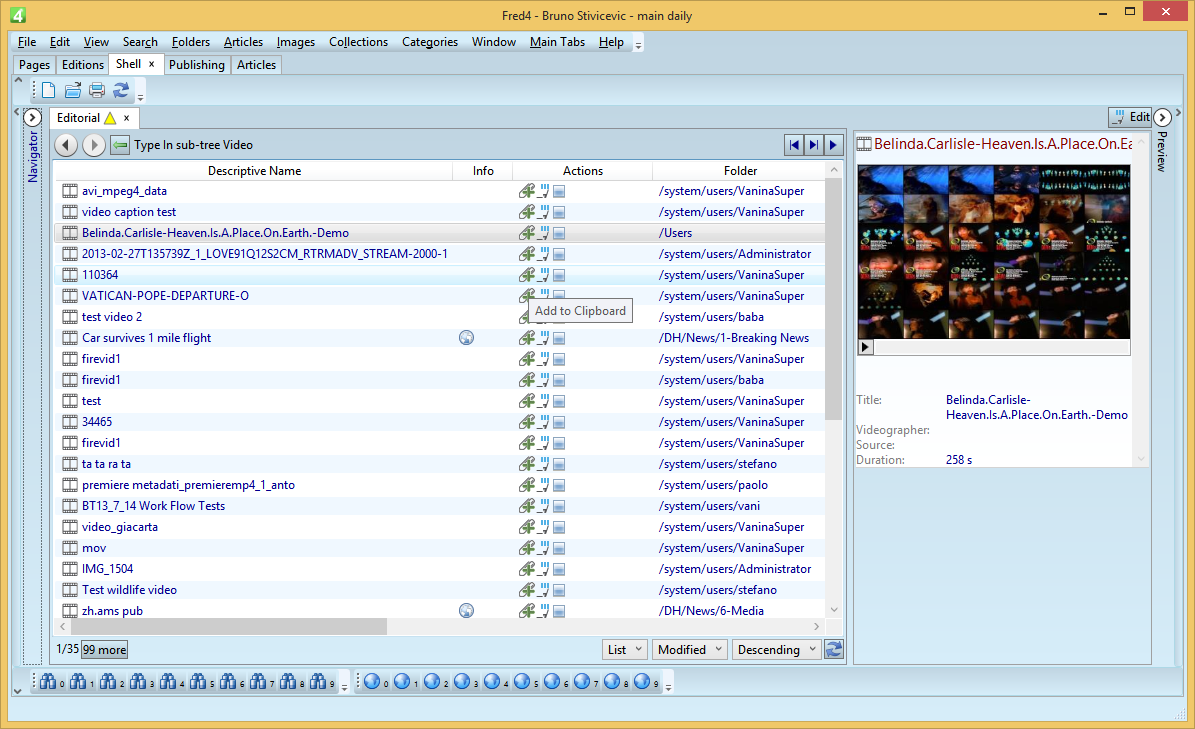Open the Main Tabs menu
Viewport: 1195px width, 729px height.
click(557, 42)
